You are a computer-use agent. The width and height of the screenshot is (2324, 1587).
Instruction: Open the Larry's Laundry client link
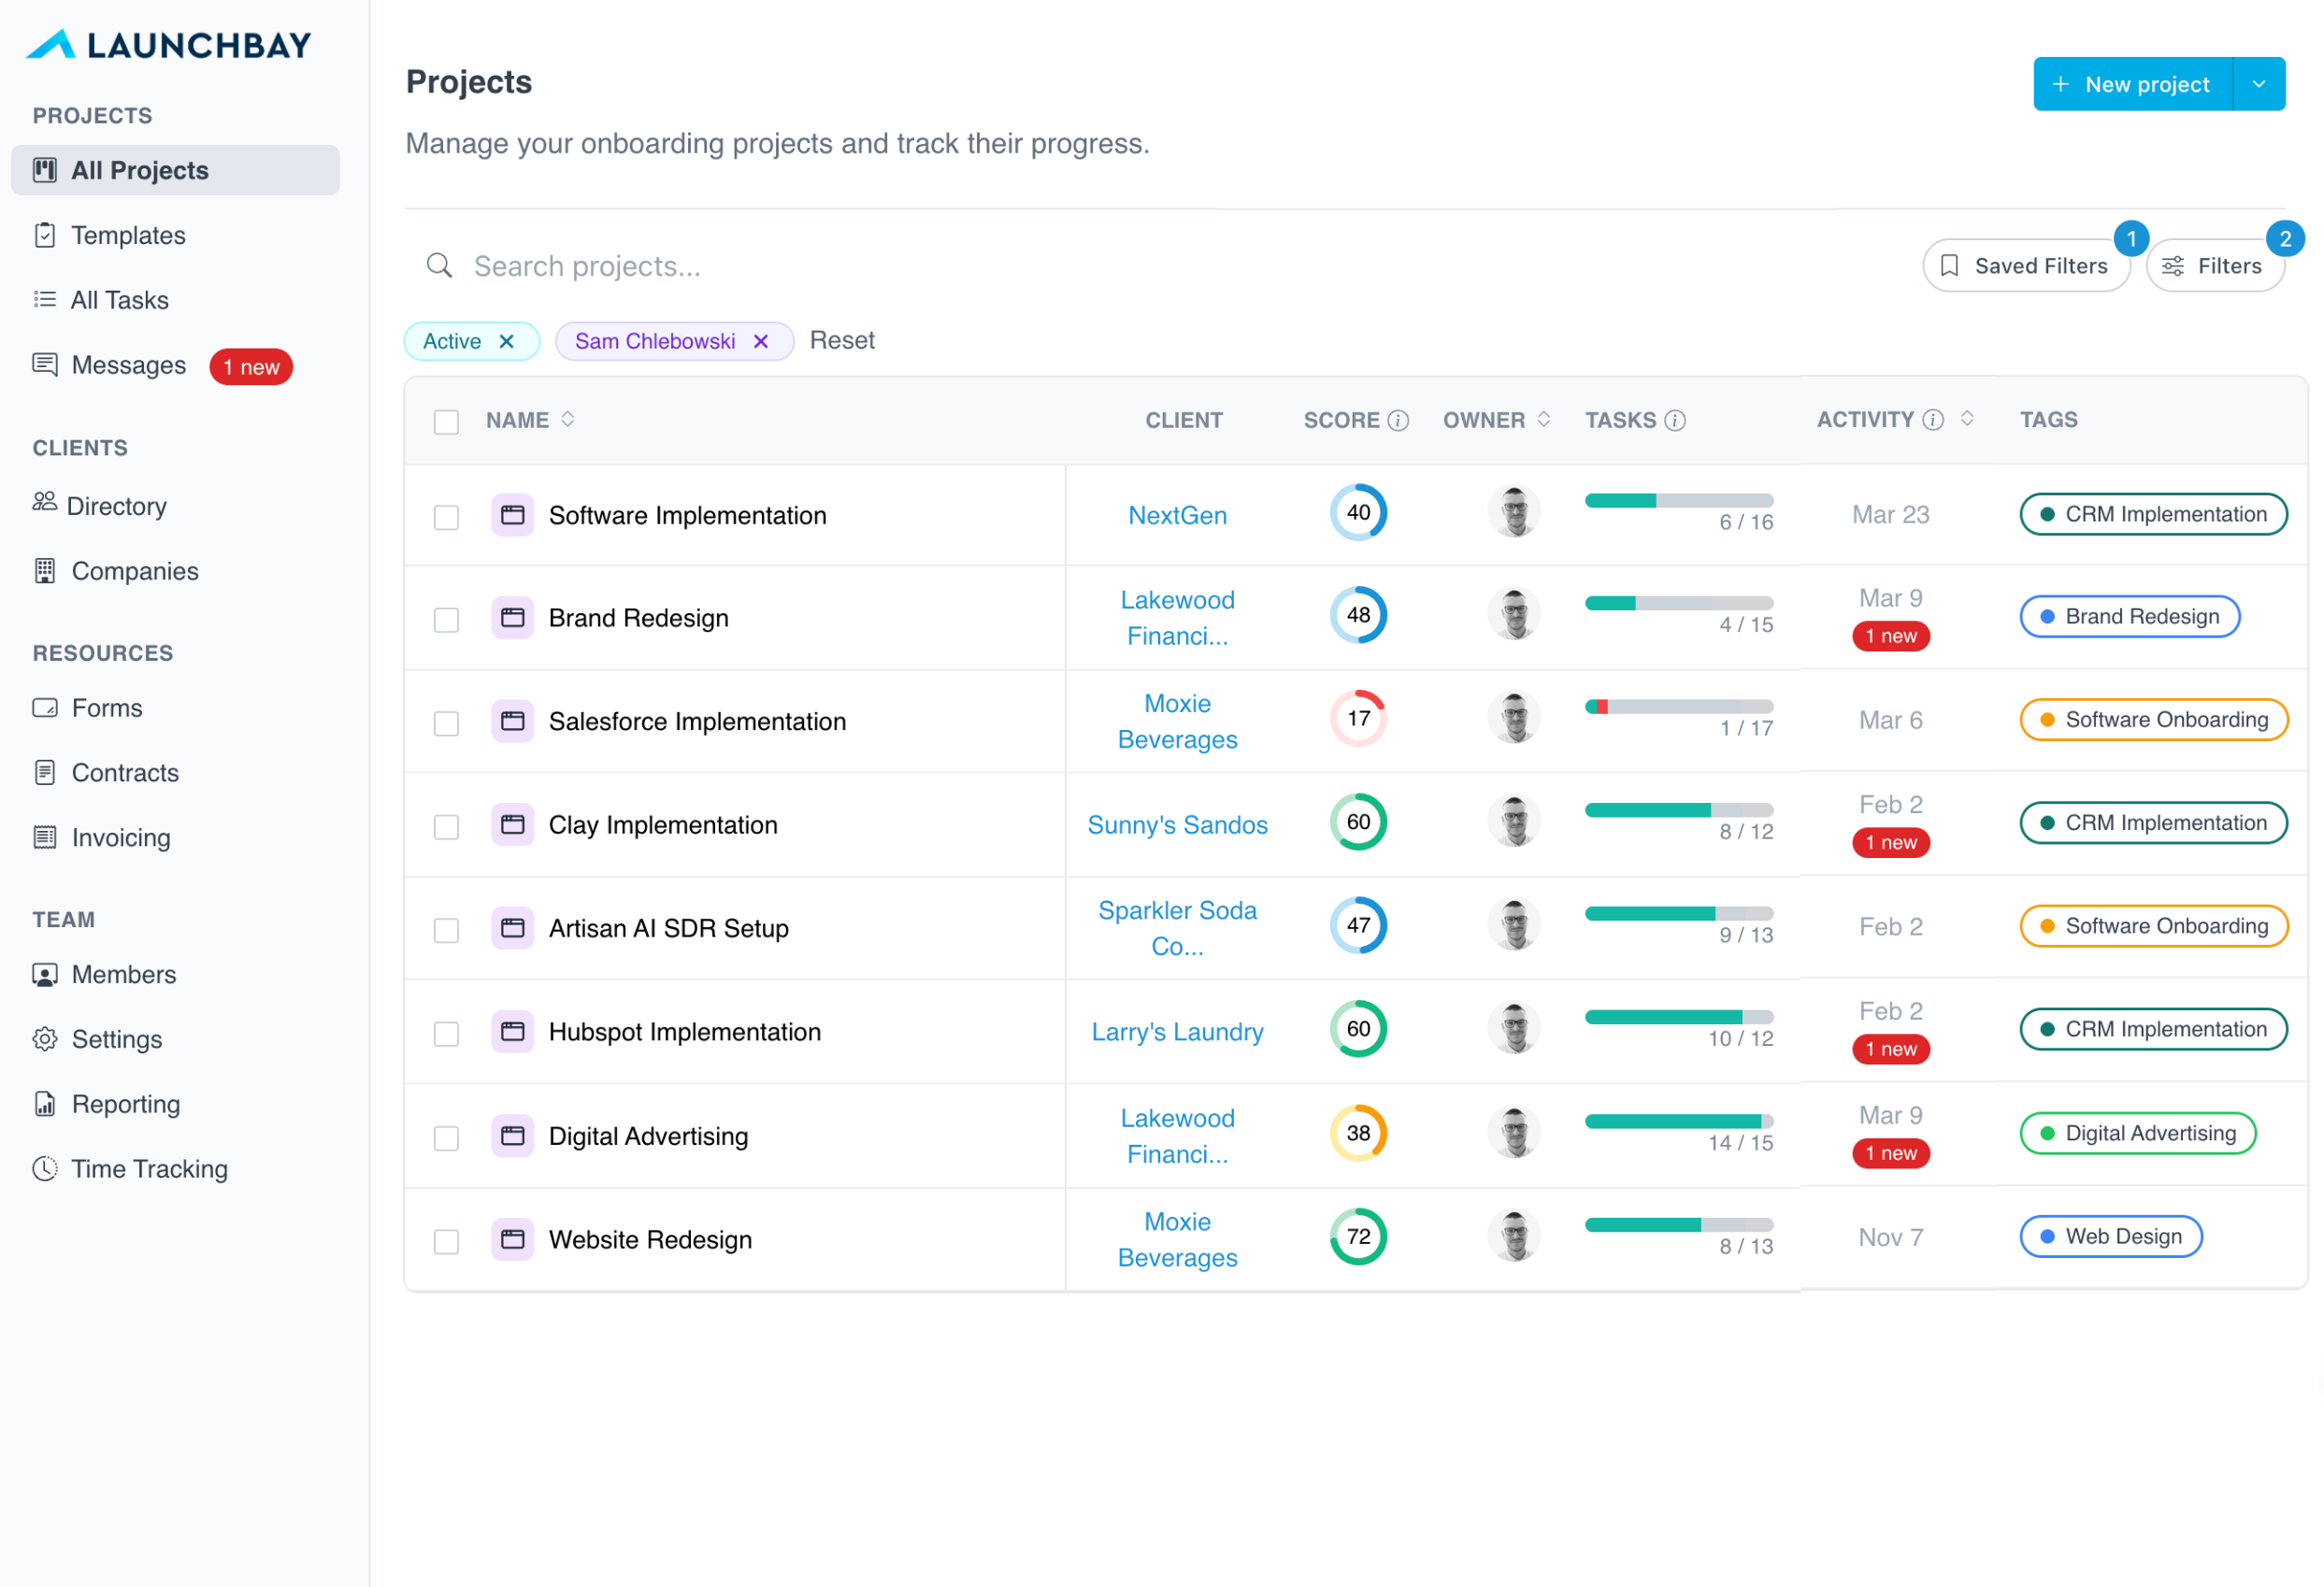(1177, 1032)
